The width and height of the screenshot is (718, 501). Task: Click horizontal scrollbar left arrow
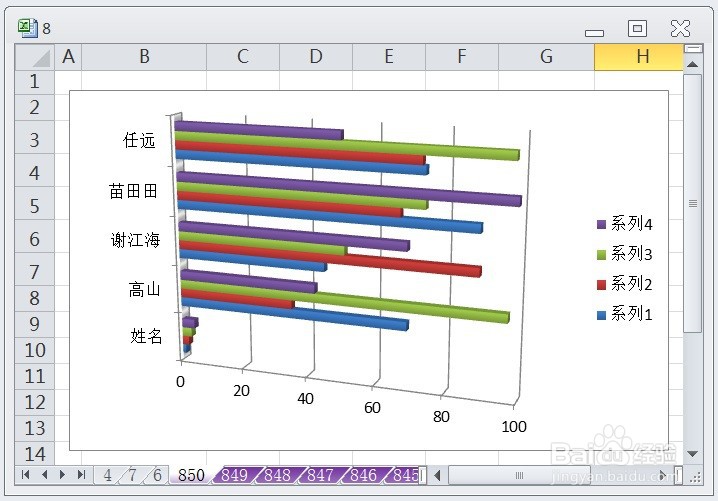point(437,475)
